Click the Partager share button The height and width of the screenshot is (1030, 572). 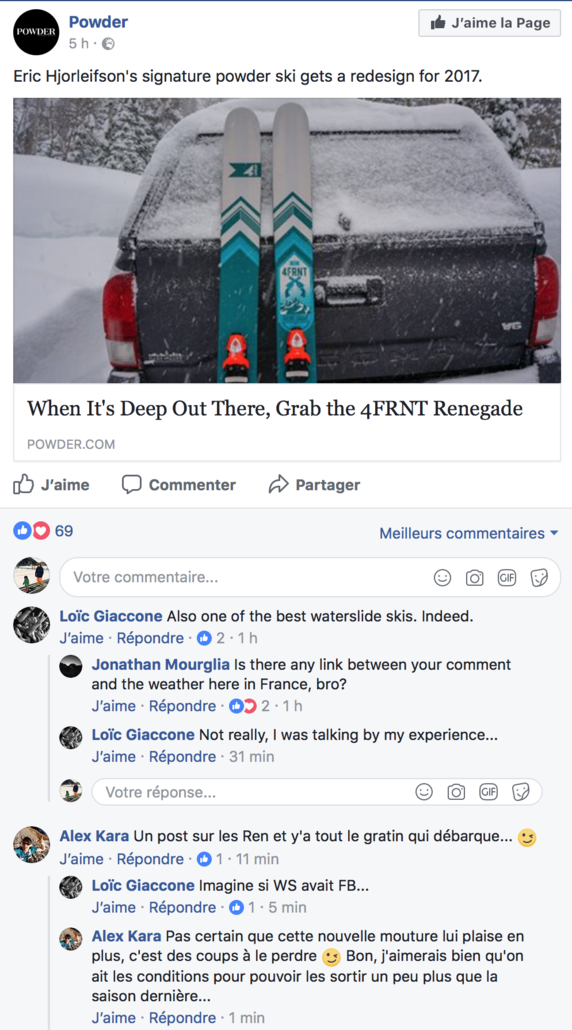pyautogui.click(x=315, y=485)
